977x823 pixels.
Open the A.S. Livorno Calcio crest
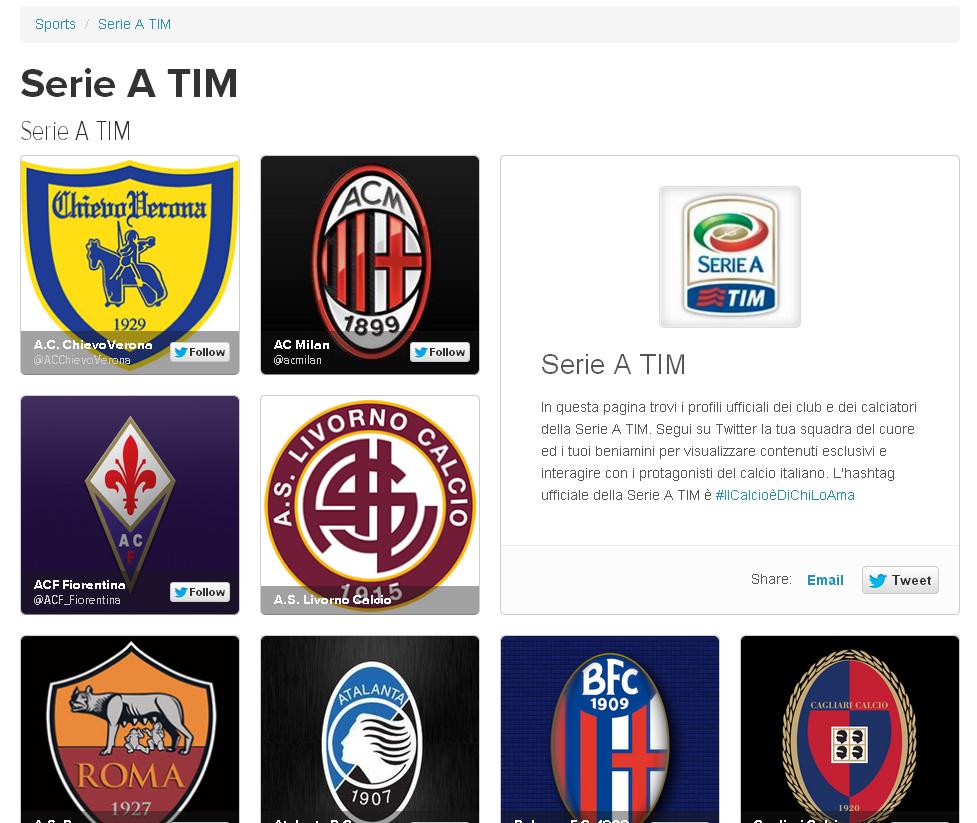point(369,505)
